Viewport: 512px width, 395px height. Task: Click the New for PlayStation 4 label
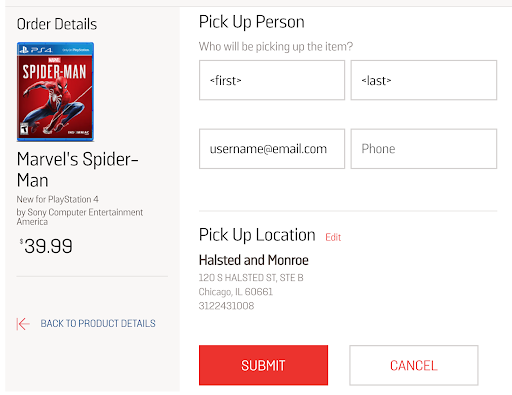[x=57, y=199]
